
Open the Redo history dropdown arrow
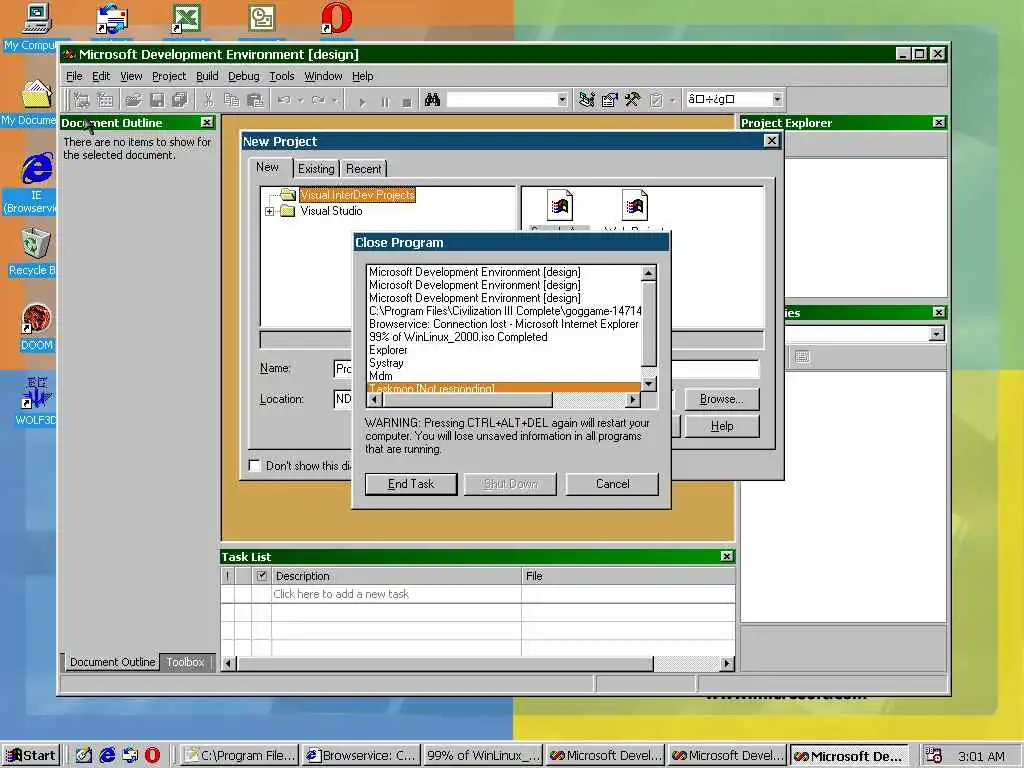click(x=335, y=100)
